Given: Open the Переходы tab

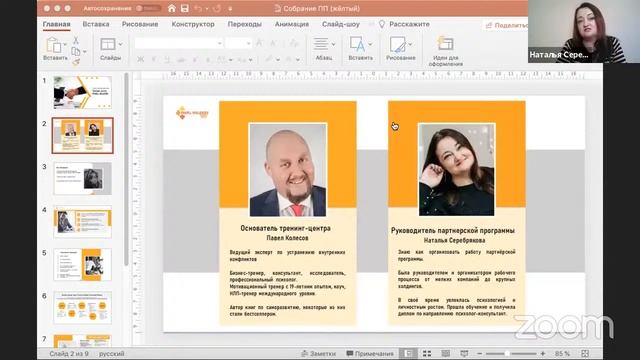Looking at the screenshot, I should click(x=244, y=24).
